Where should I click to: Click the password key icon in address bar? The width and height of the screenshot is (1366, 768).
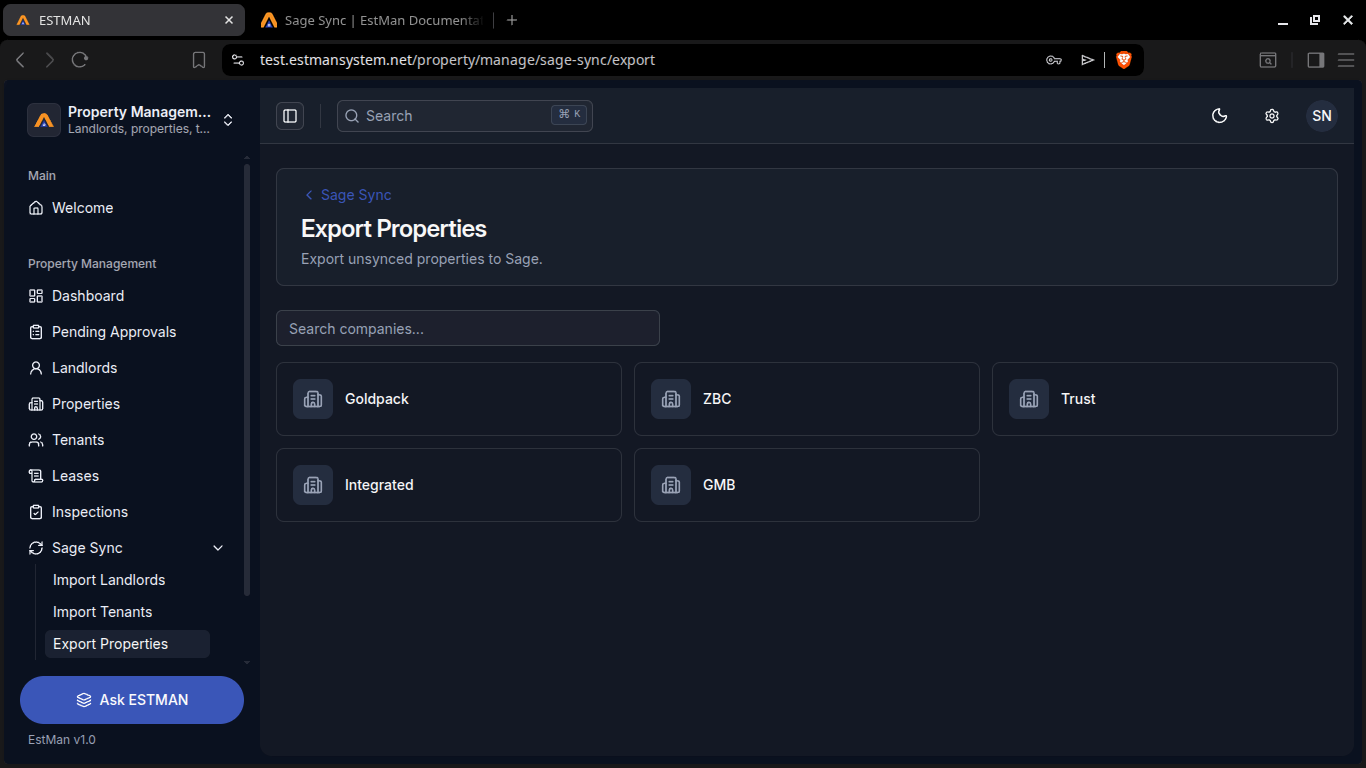click(1054, 60)
